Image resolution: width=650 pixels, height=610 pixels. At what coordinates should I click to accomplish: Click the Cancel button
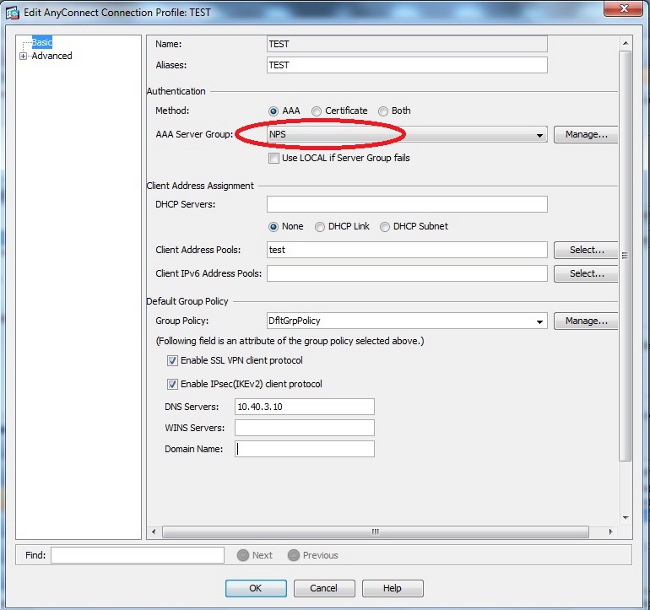(324, 588)
